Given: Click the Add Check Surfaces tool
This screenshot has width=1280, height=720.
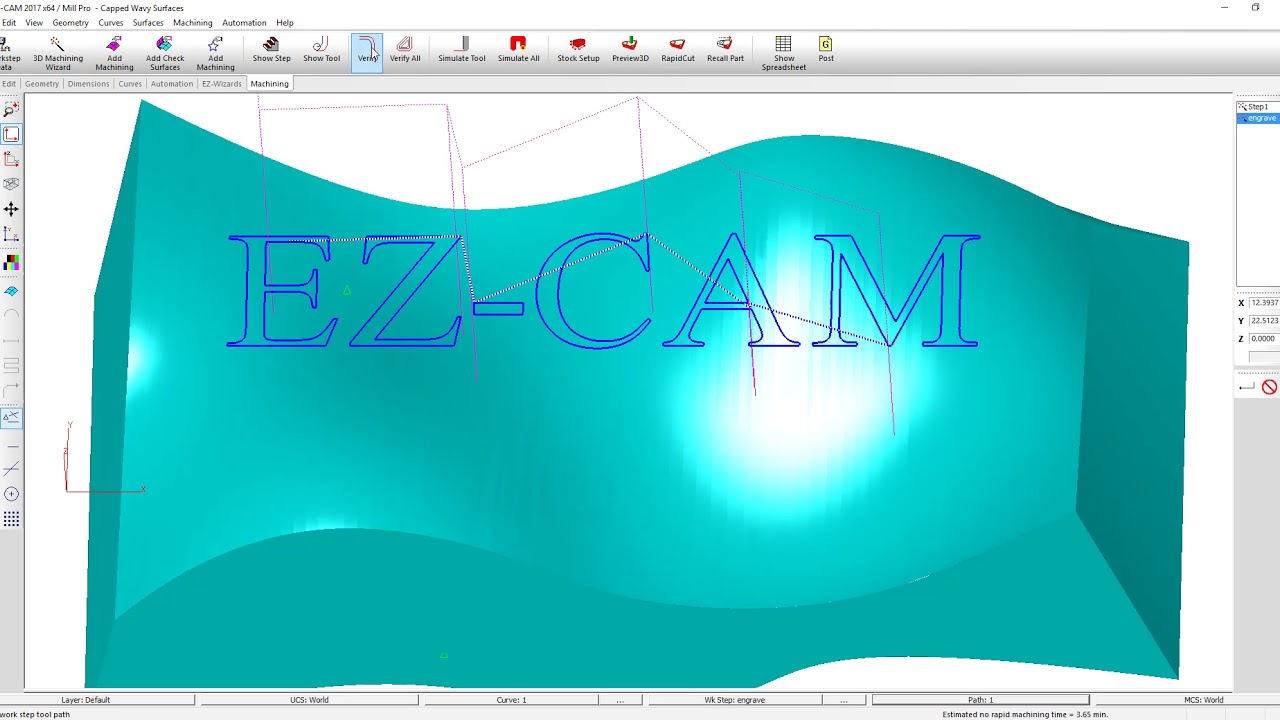Looking at the screenshot, I should (165, 52).
